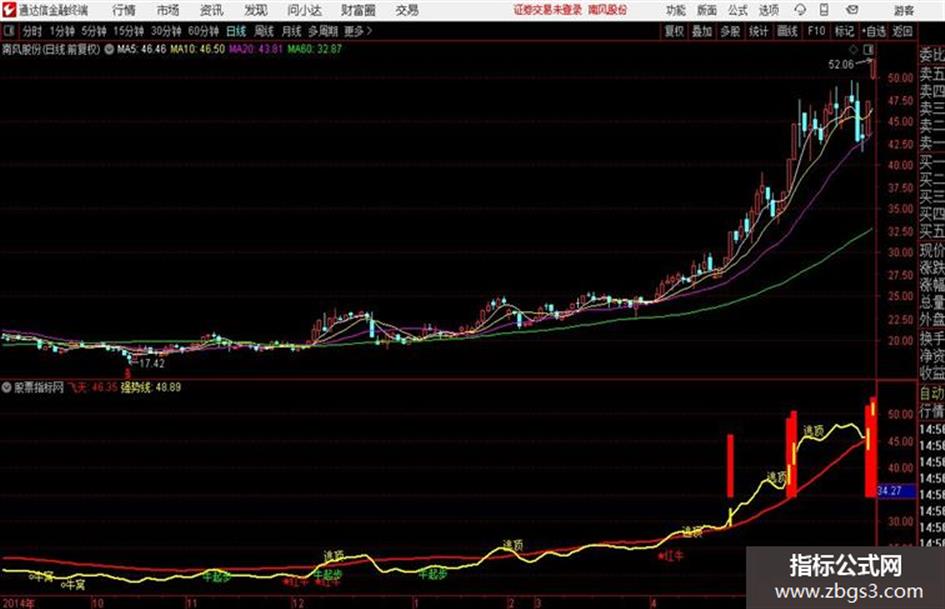Image resolution: width=945 pixels, height=609 pixels.
Task: Open the 发现 menu
Action: point(256,10)
